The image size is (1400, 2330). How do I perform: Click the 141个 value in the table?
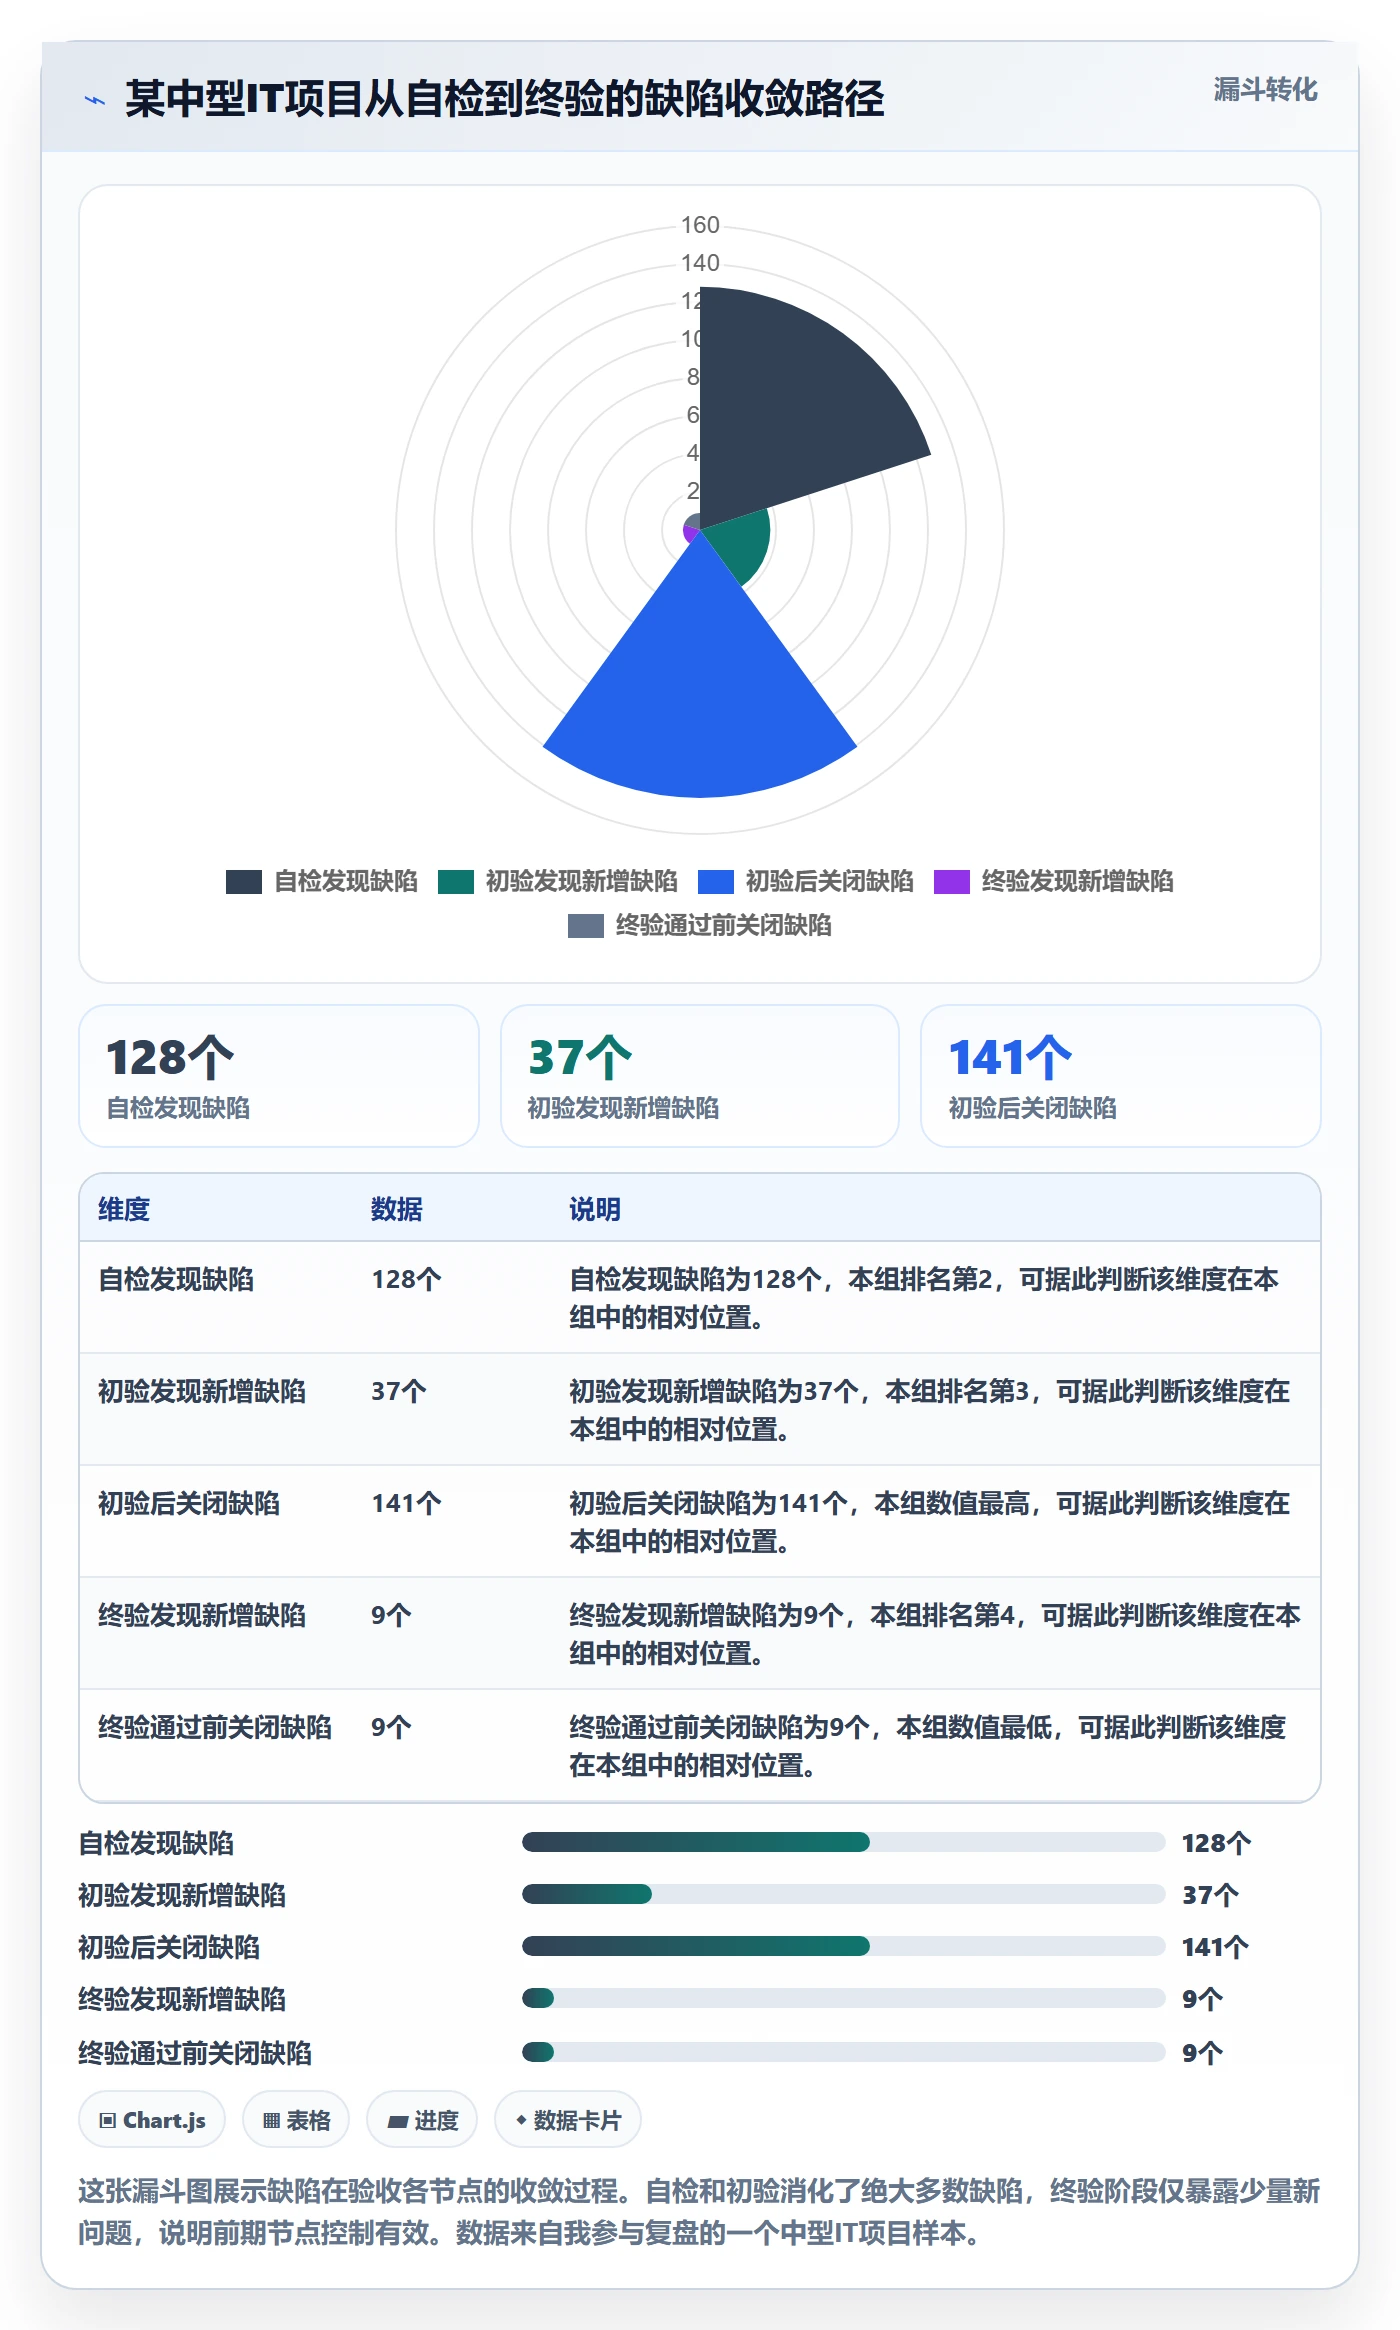click(x=406, y=1503)
